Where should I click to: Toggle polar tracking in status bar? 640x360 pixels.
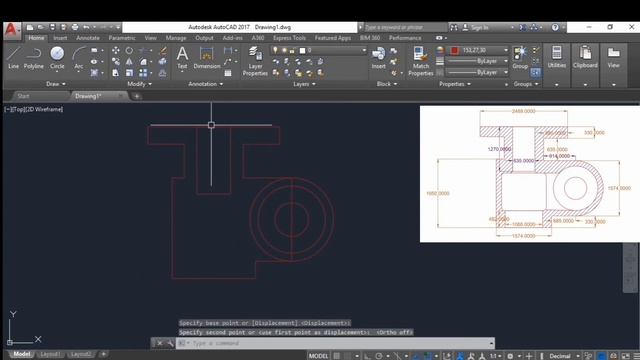pos(379,356)
